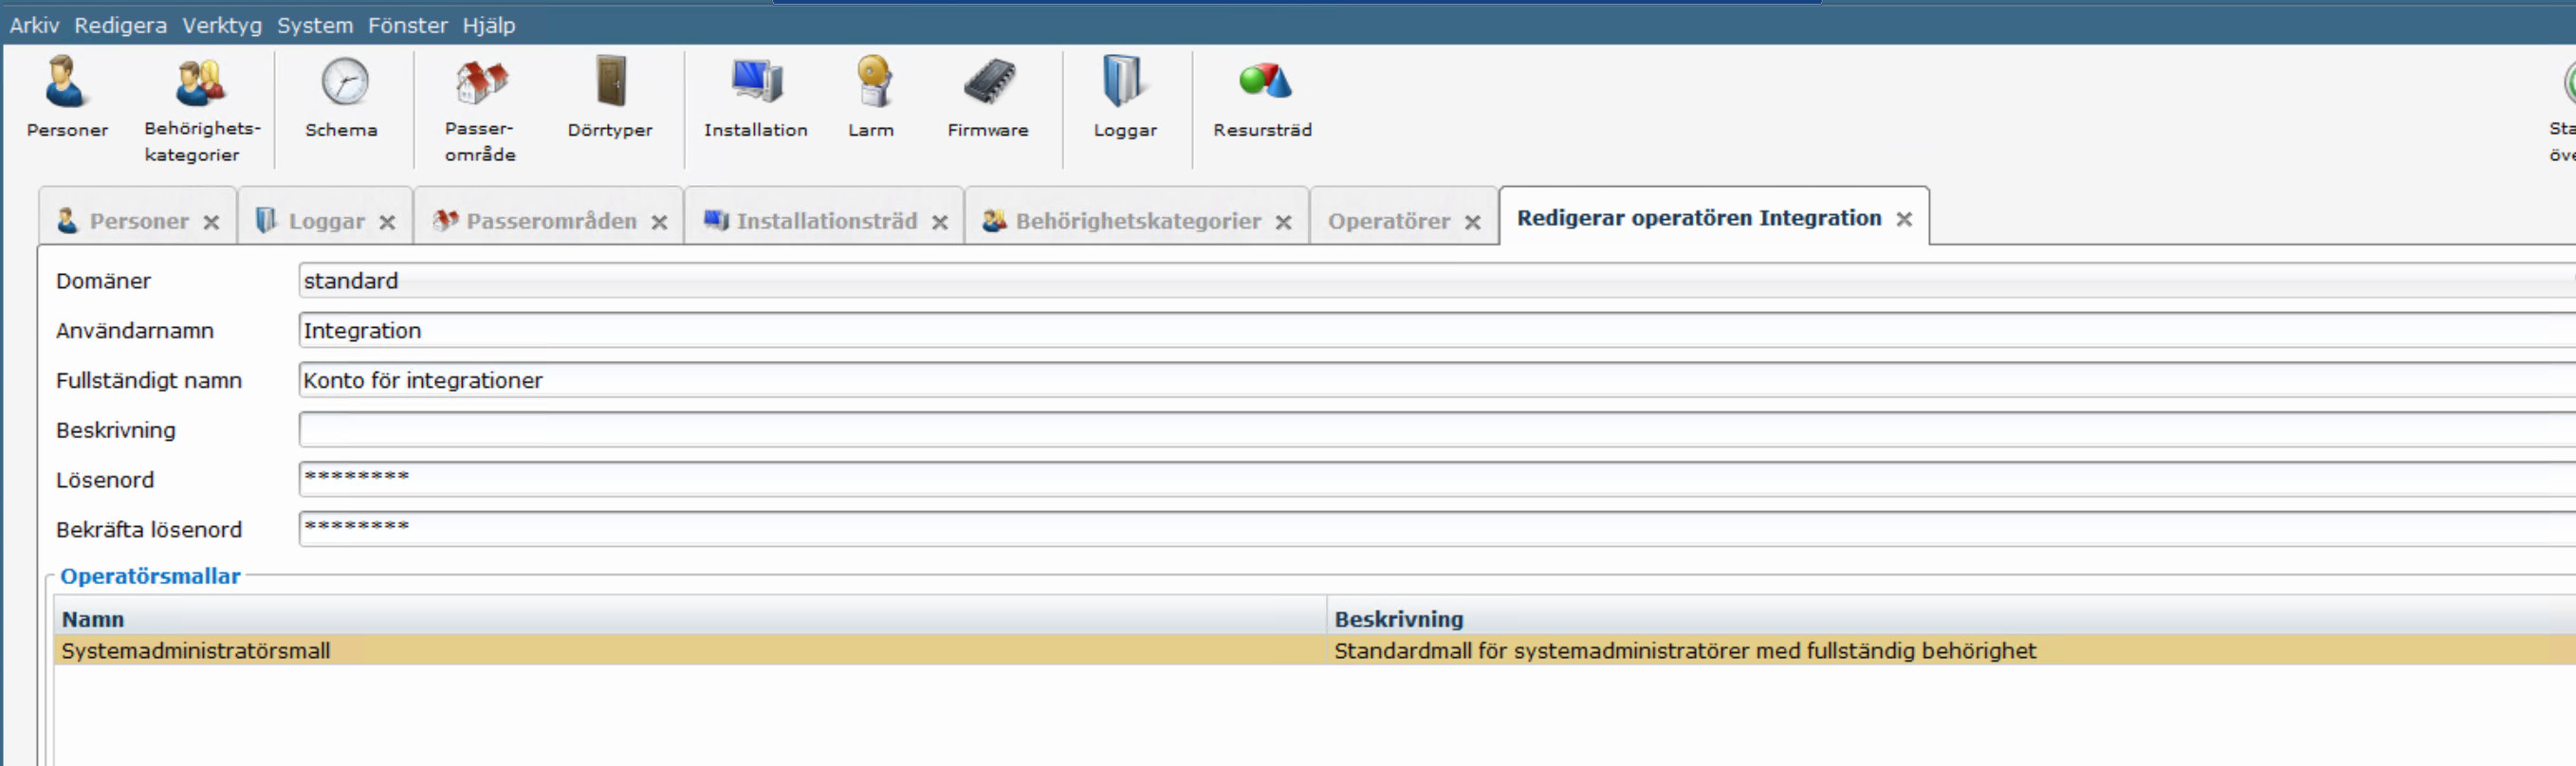
Task: Open the Personer toolbar icon
Action: point(67,98)
